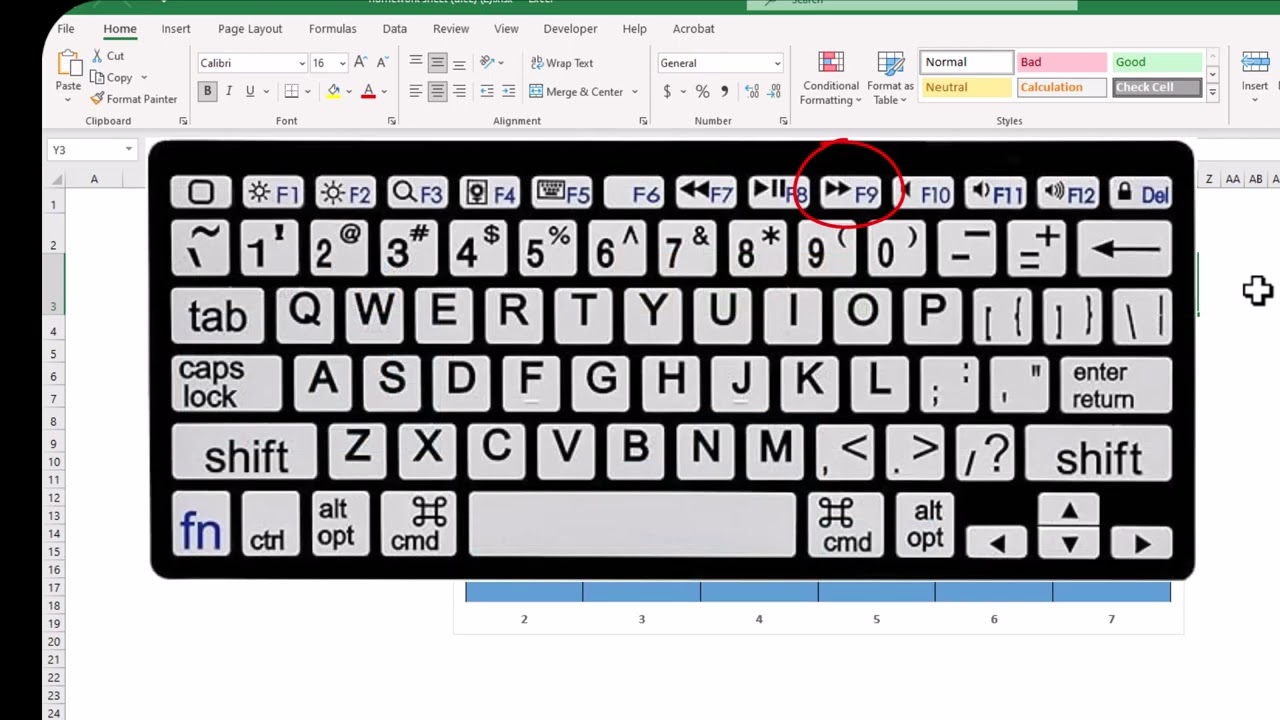Open the File tab
The width and height of the screenshot is (1280, 720).
[66, 29]
